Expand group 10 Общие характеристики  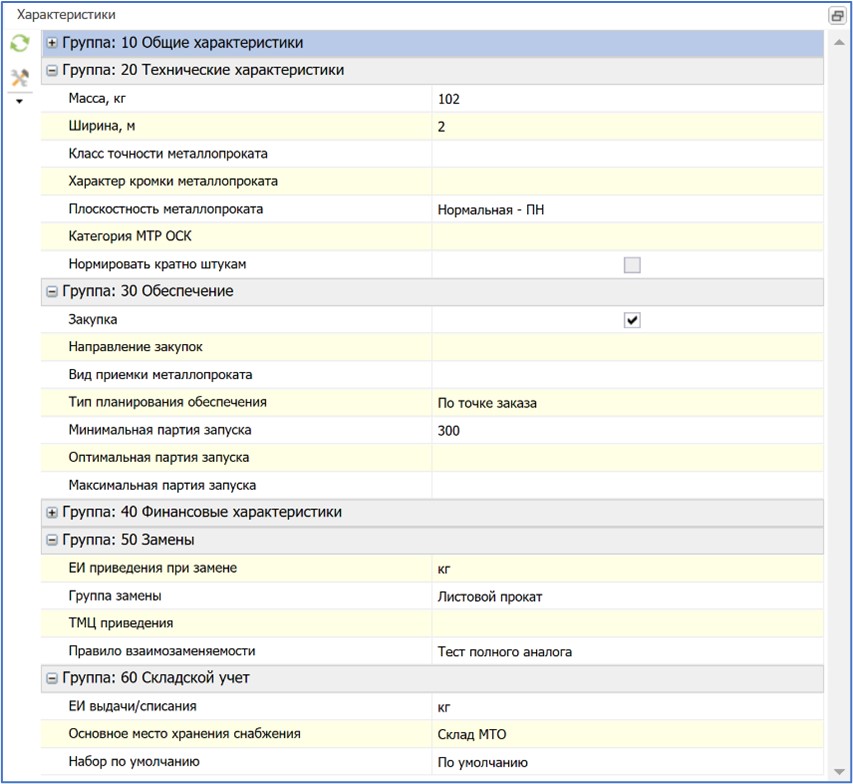pos(52,43)
